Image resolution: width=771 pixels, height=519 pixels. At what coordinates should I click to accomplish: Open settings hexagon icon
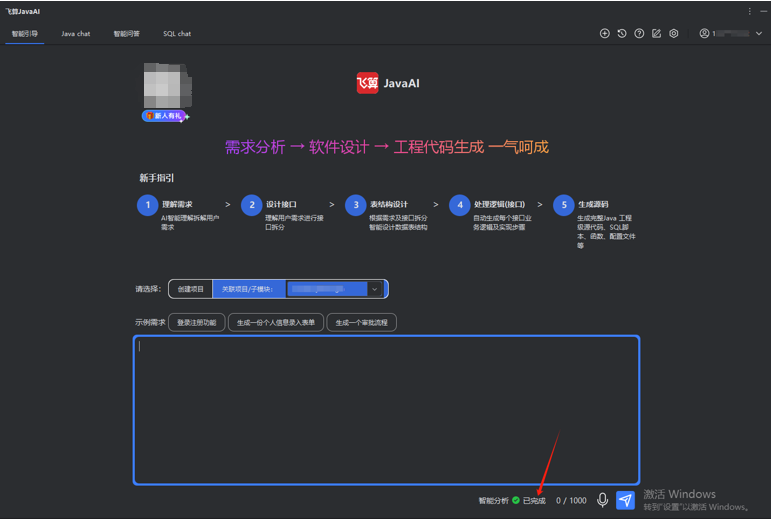[674, 33]
